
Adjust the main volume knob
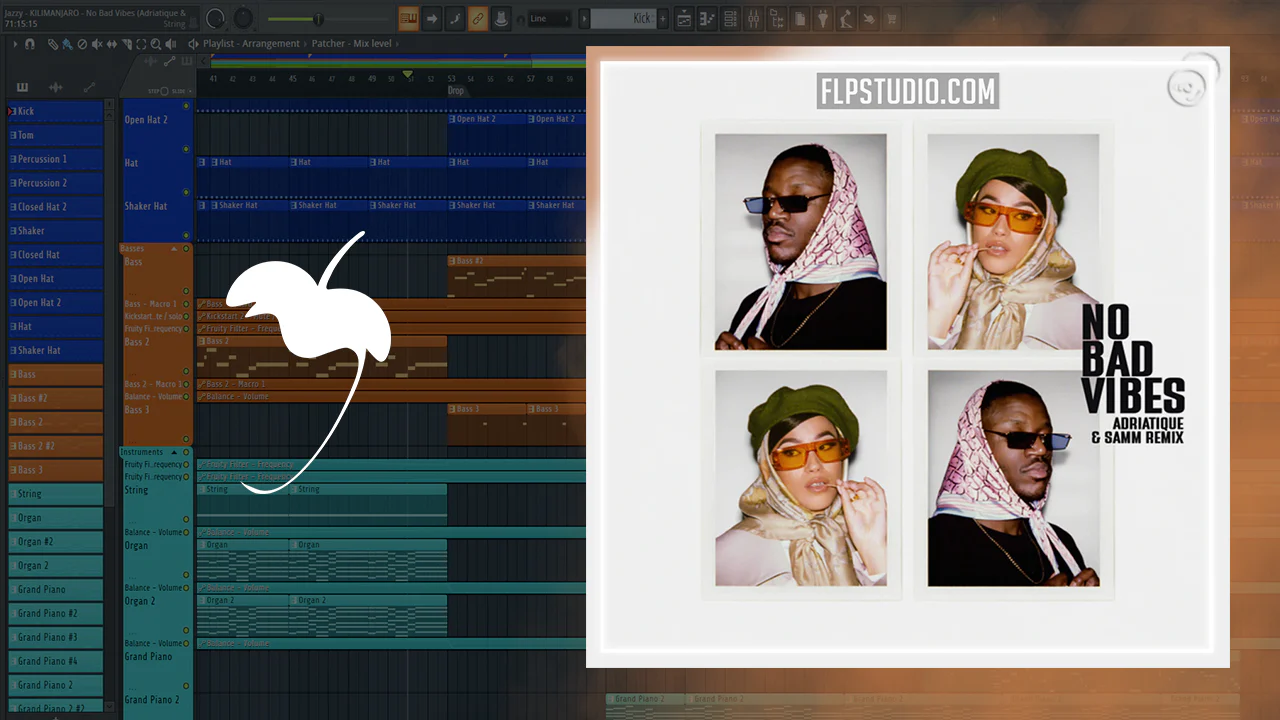point(215,18)
